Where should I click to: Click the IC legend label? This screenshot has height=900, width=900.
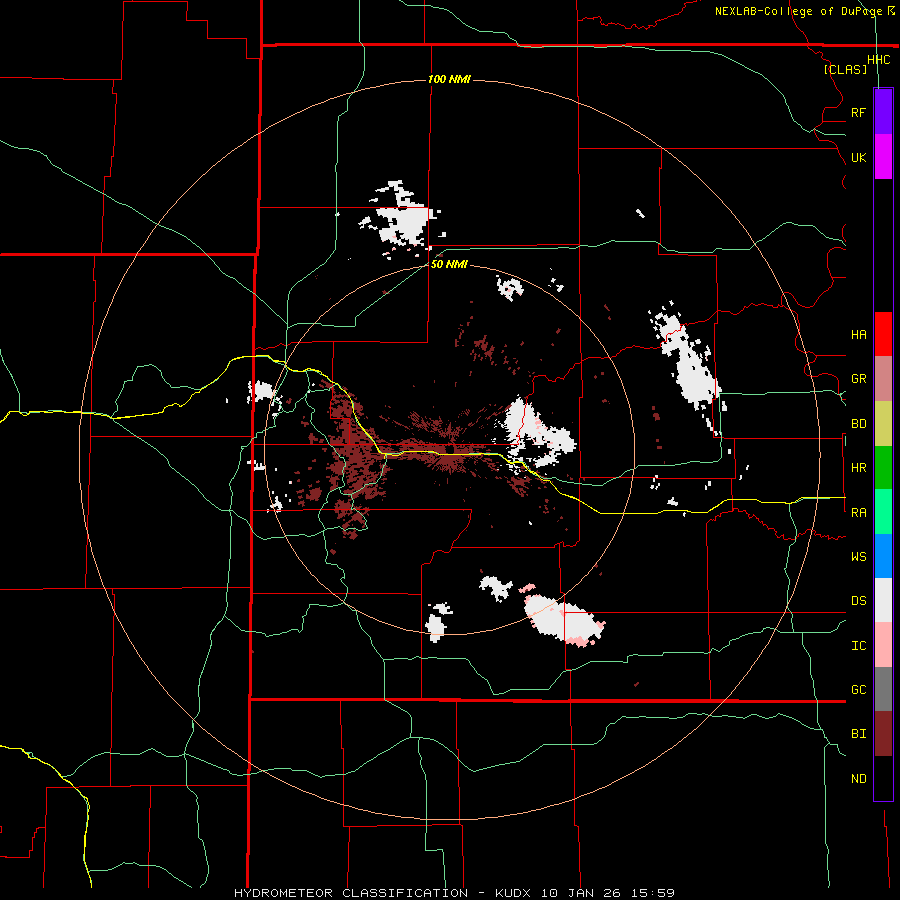coord(858,645)
